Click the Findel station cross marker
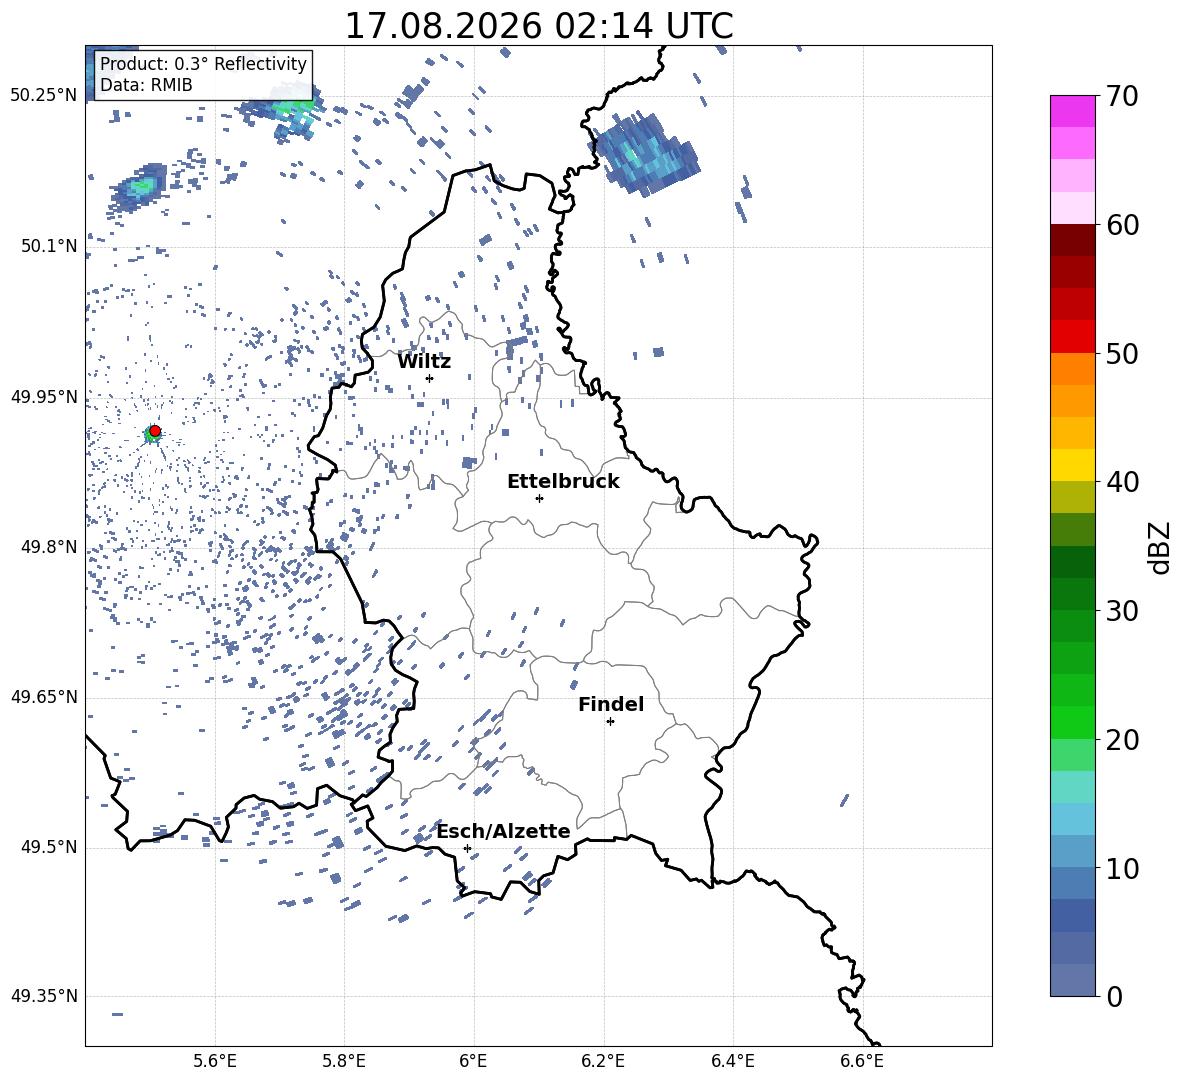1184x1081 pixels. (x=610, y=722)
